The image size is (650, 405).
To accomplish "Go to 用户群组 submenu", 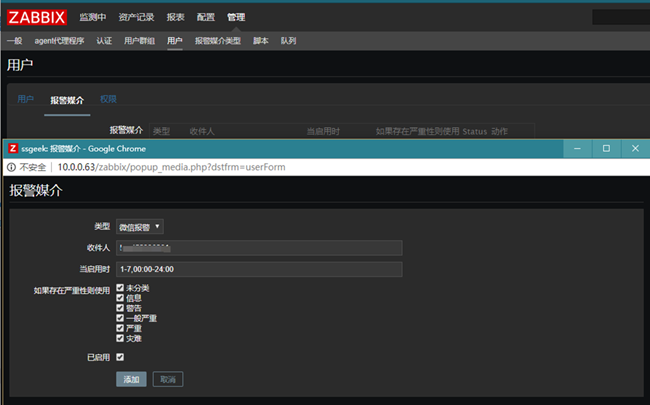I will pyautogui.click(x=139, y=41).
